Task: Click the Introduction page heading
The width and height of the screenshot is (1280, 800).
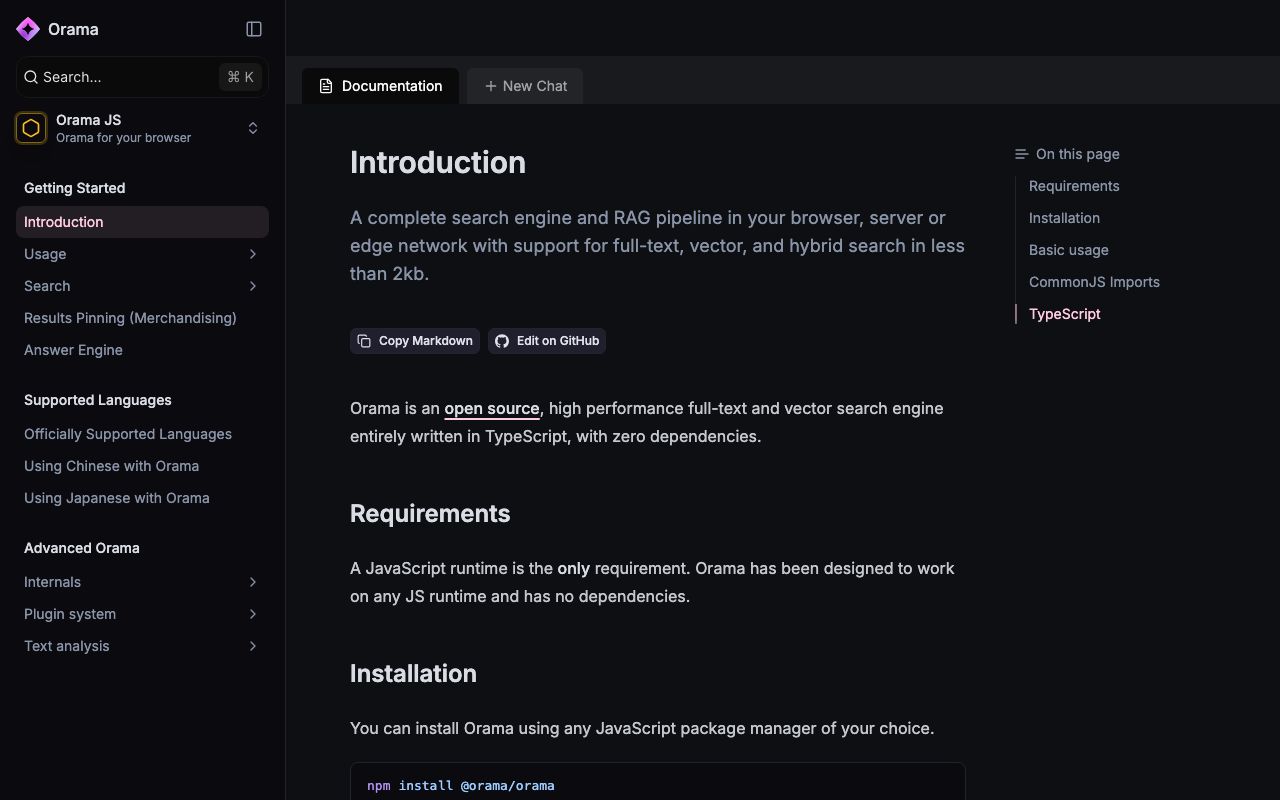Action: tap(438, 163)
